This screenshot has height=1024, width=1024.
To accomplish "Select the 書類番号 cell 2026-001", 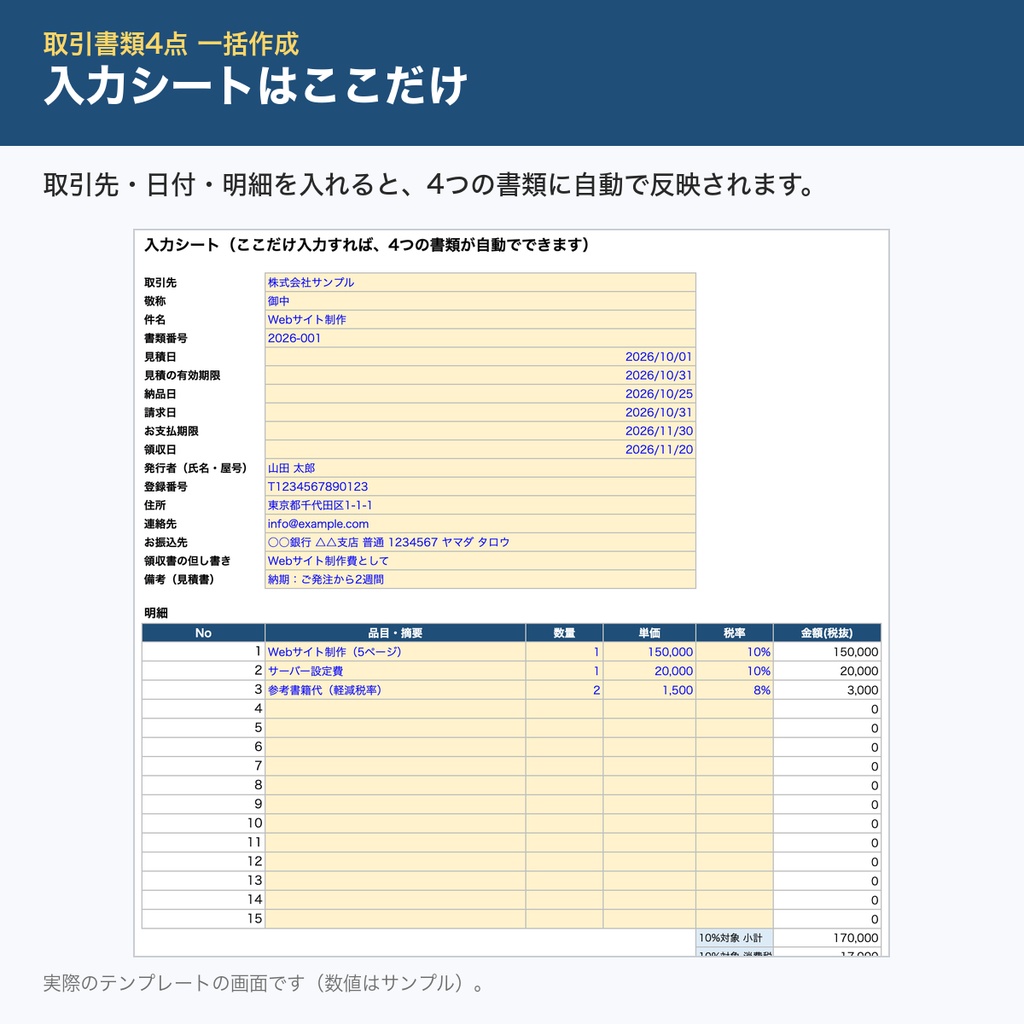I will (480, 338).
